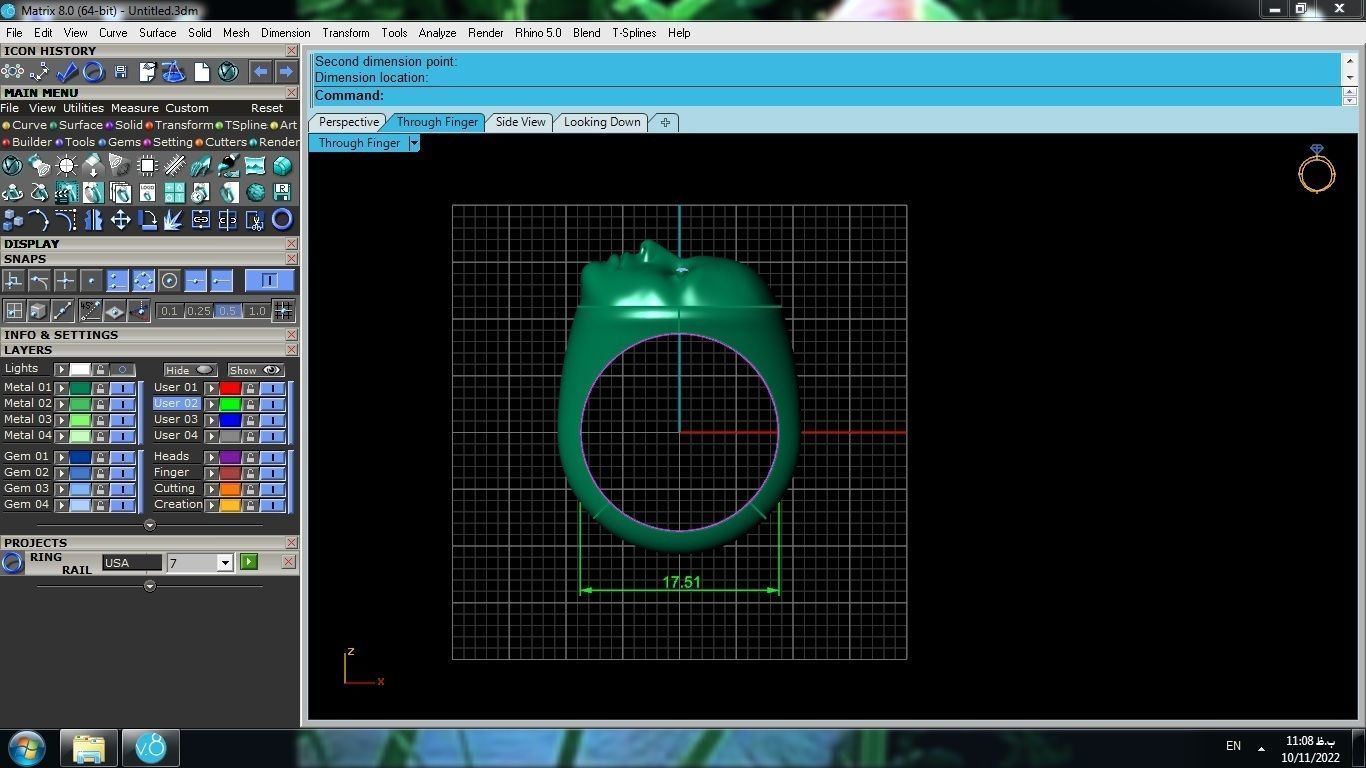Go forward with Icon History right arrow
Viewport: 1366px width, 768px height.
286,72
